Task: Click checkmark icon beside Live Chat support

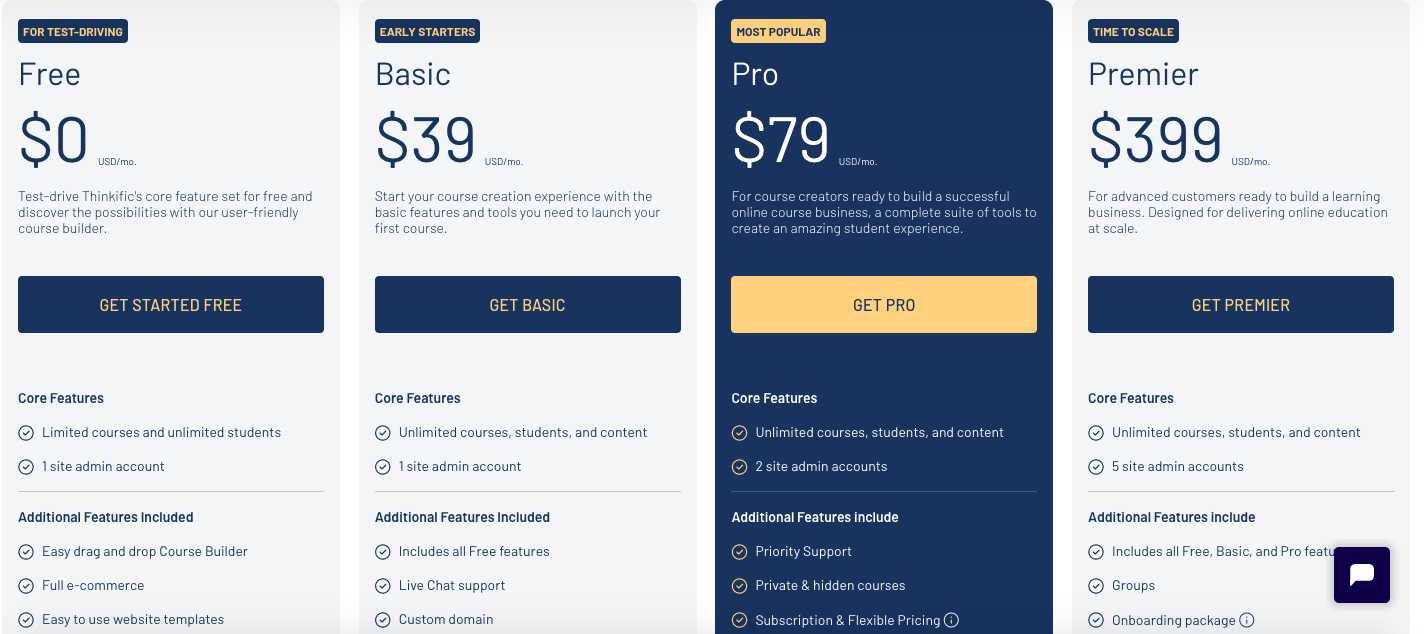Action: tap(383, 586)
